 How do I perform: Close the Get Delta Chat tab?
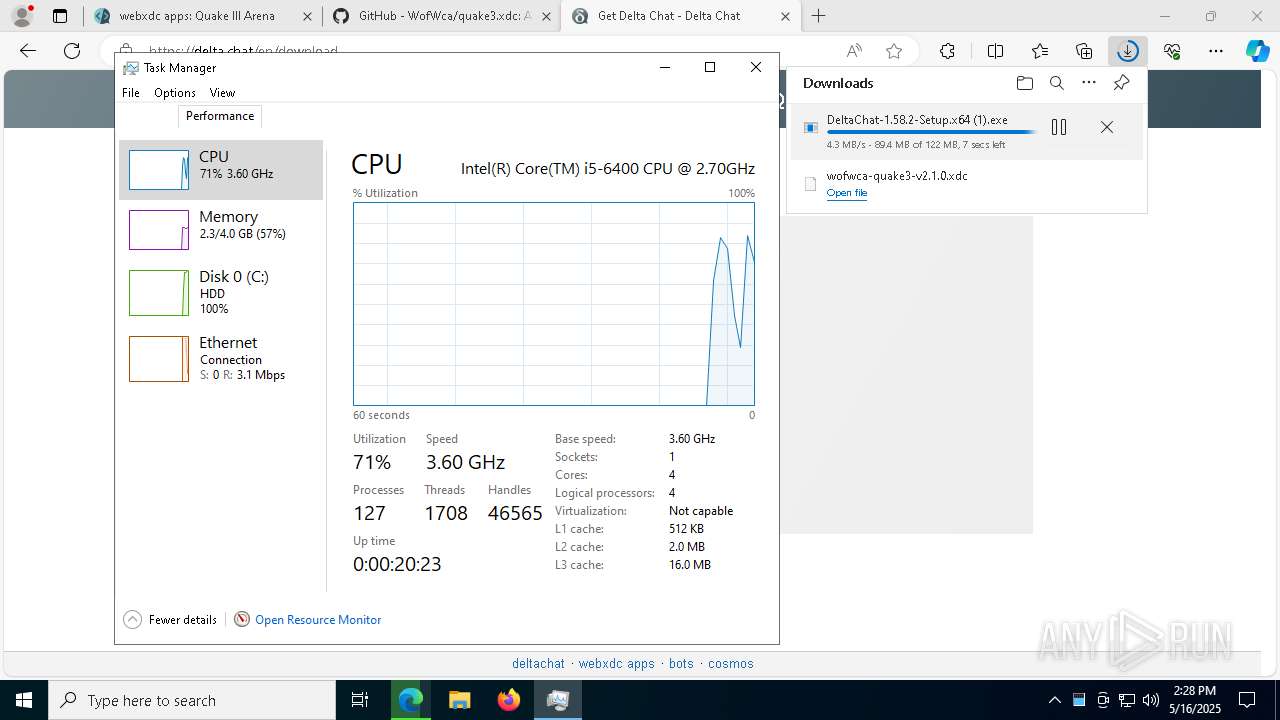pyautogui.click(x=785, y=16)
